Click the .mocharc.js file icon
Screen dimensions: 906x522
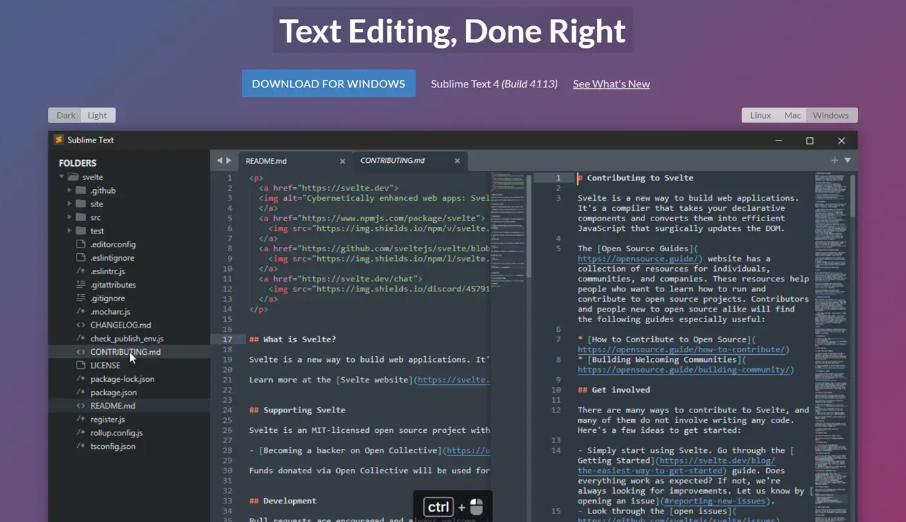(81, 311)
